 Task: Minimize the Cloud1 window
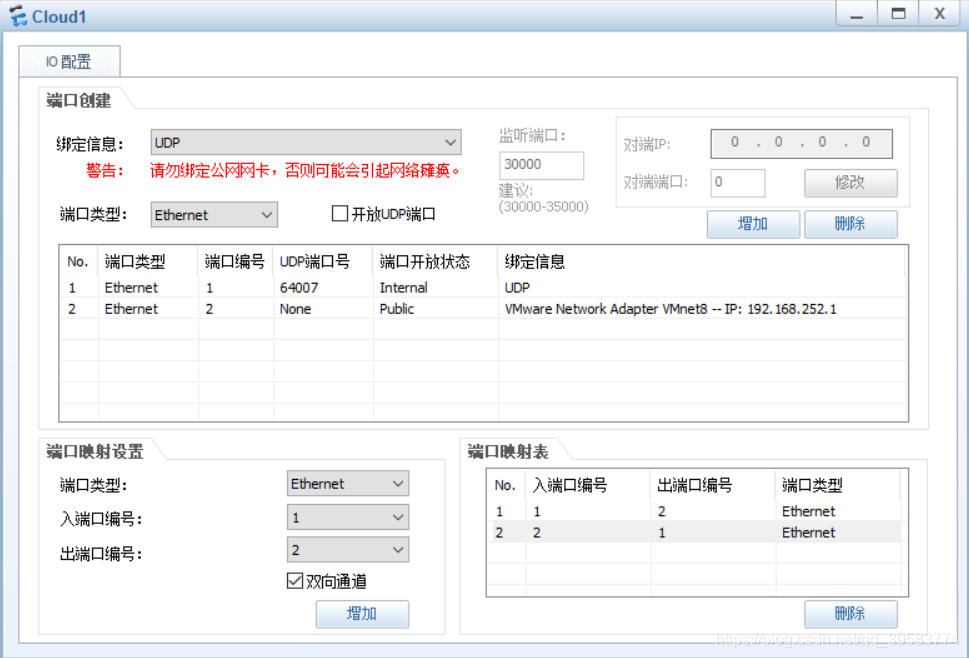point(857,14)
